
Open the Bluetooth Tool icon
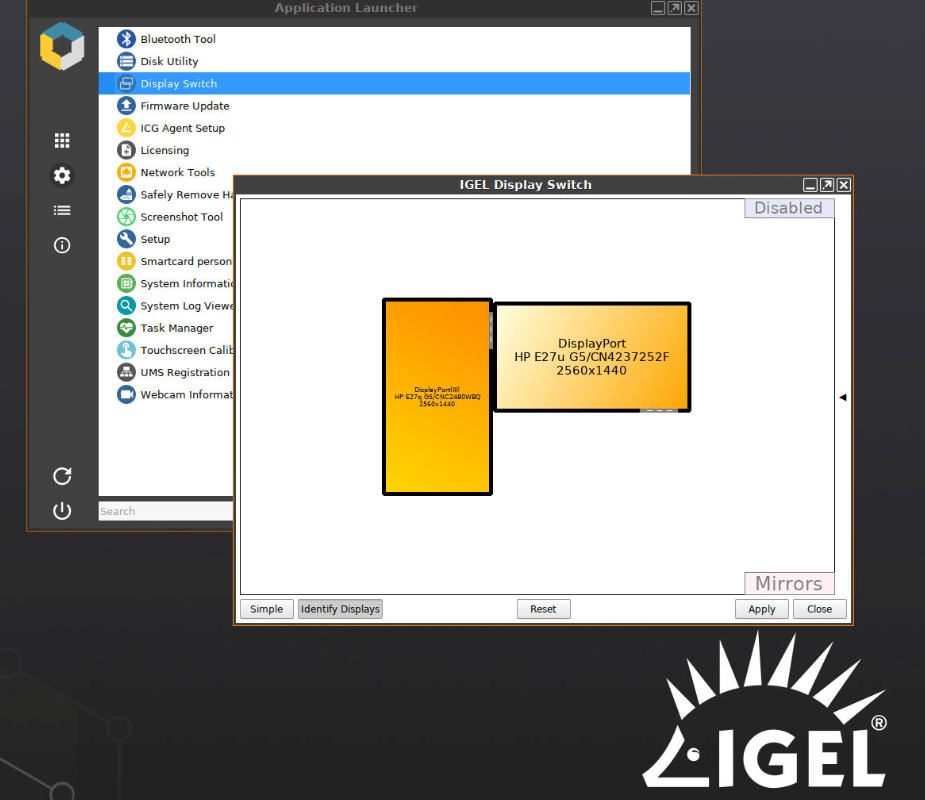click(126, 39)
